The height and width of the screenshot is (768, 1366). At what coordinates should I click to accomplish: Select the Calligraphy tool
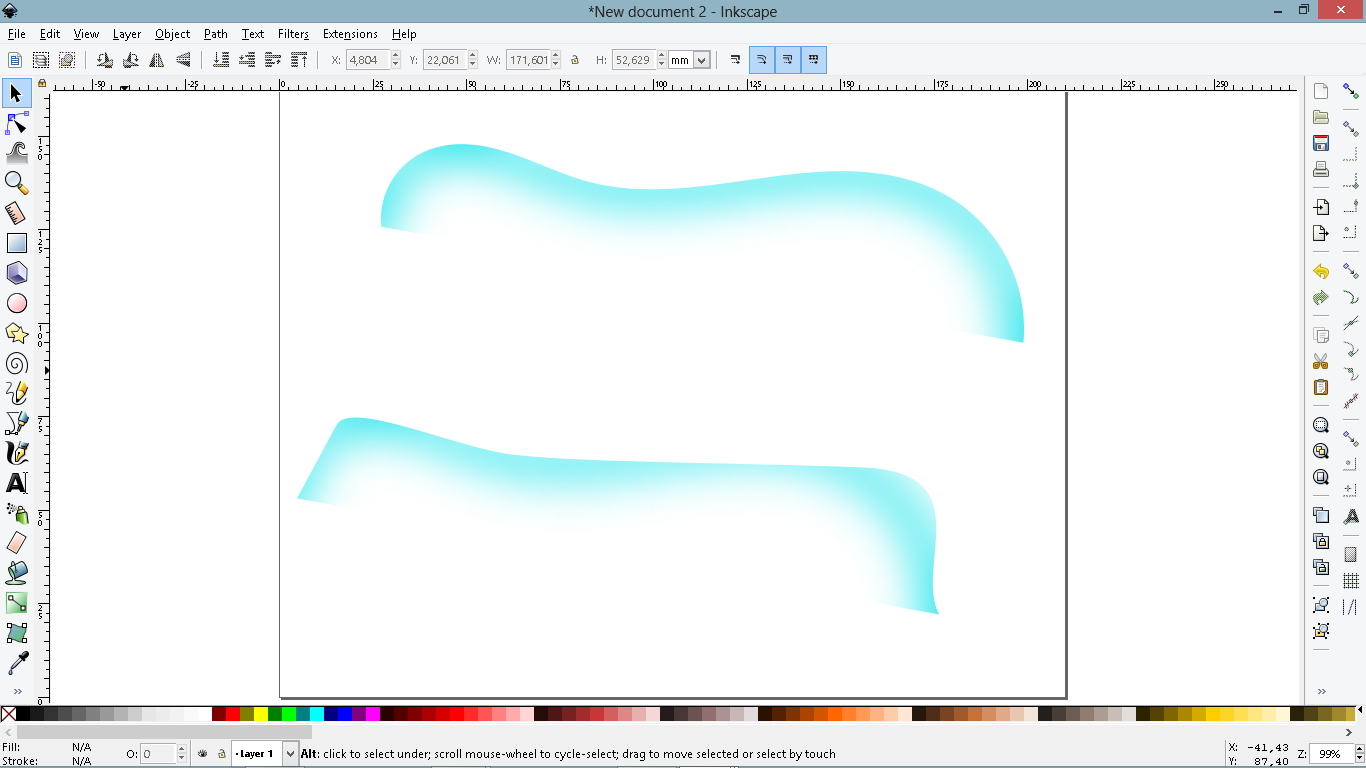tap(16, 453)
